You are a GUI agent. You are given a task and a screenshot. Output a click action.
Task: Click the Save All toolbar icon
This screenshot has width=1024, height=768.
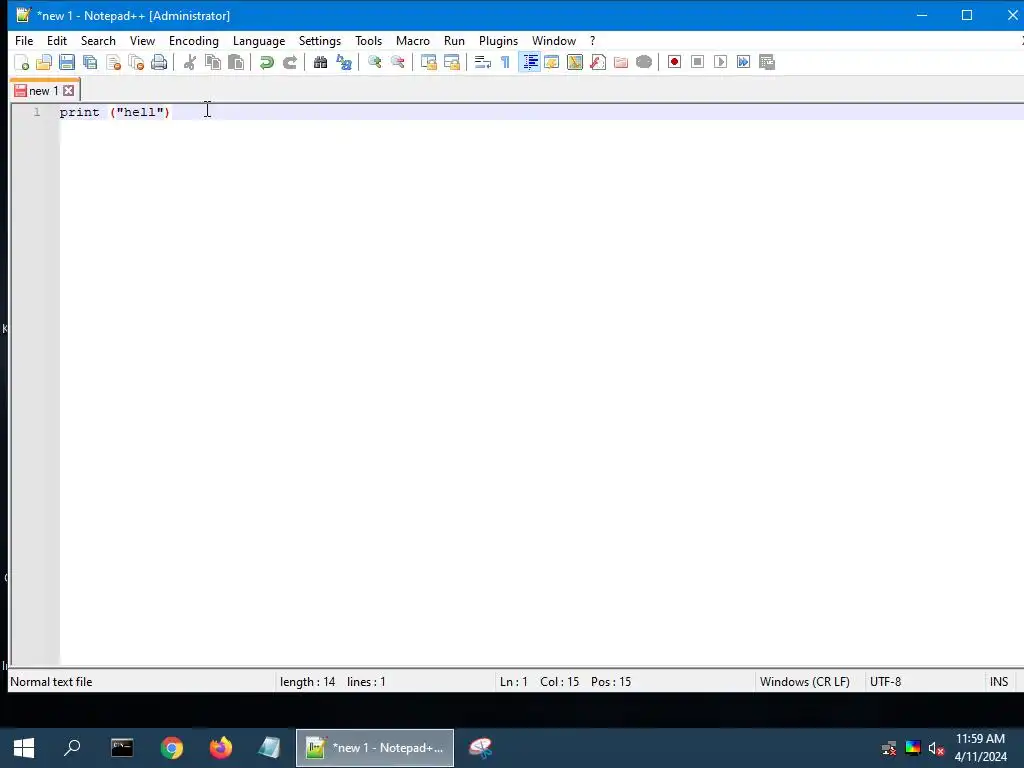point(90,62)
